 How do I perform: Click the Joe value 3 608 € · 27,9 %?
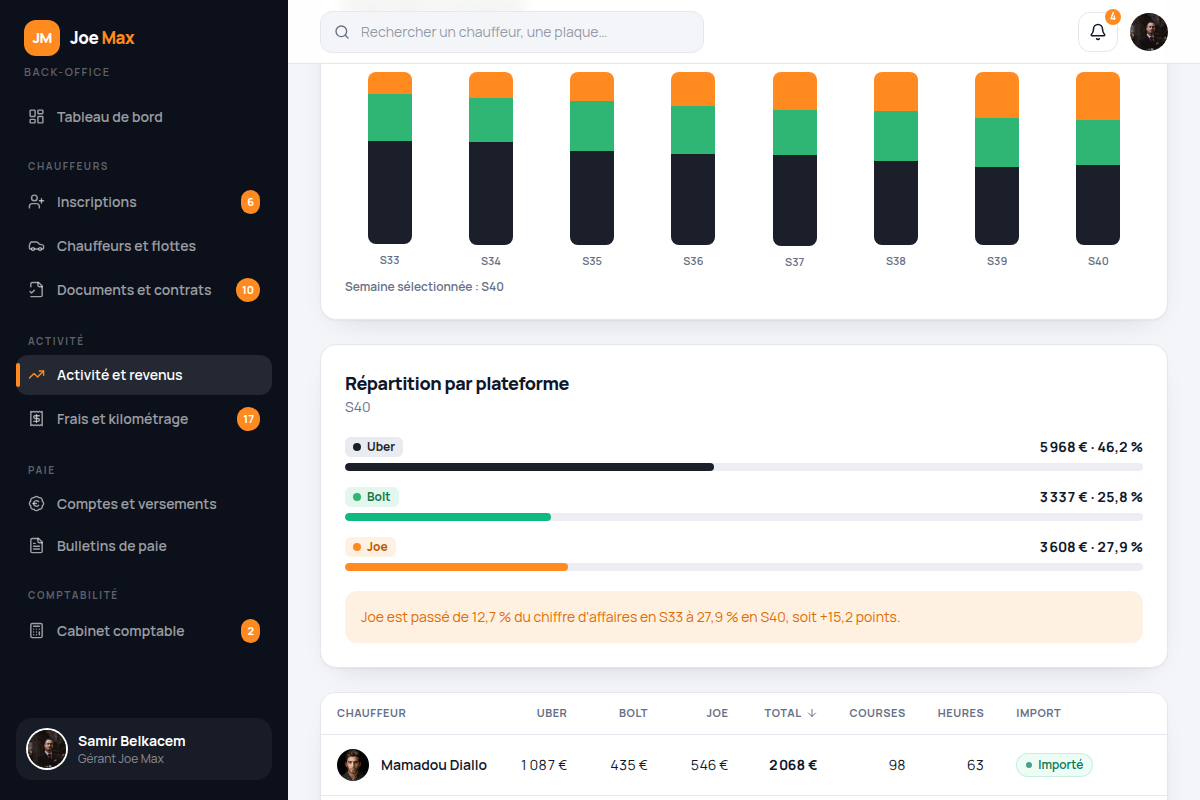tap(1091, 547)
